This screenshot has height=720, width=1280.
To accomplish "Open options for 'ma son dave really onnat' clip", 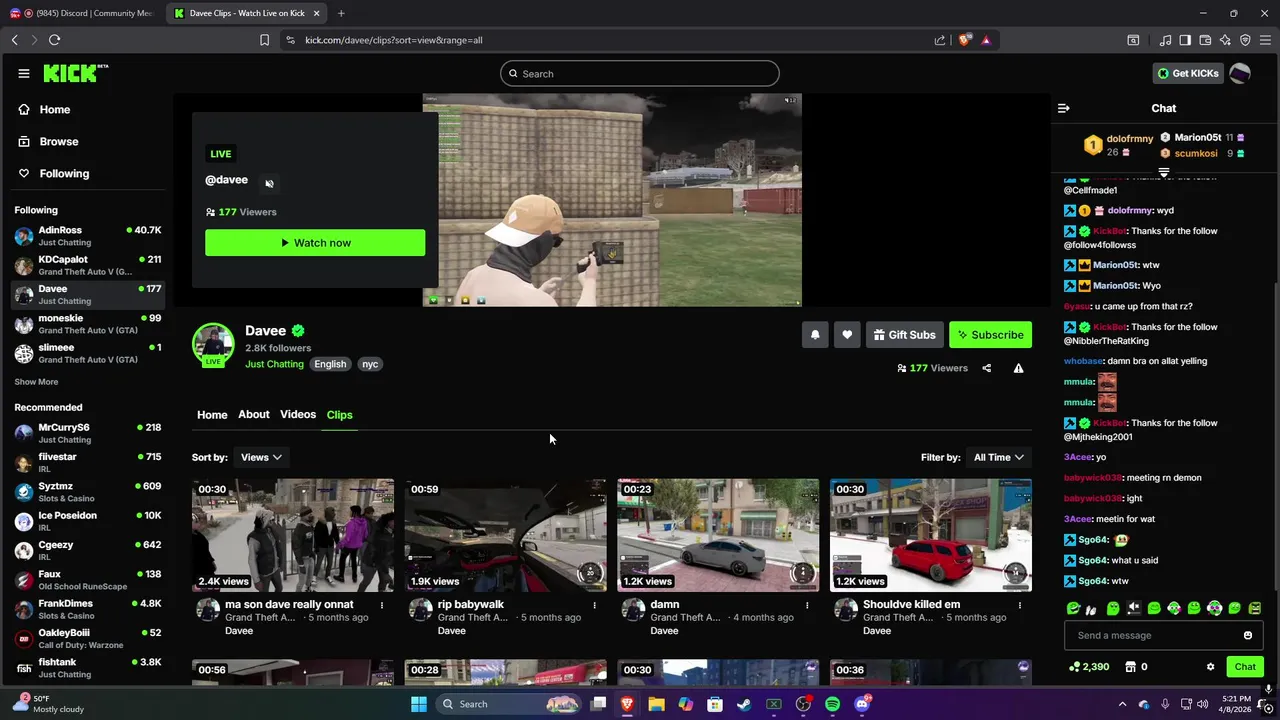I will point(381,605).
